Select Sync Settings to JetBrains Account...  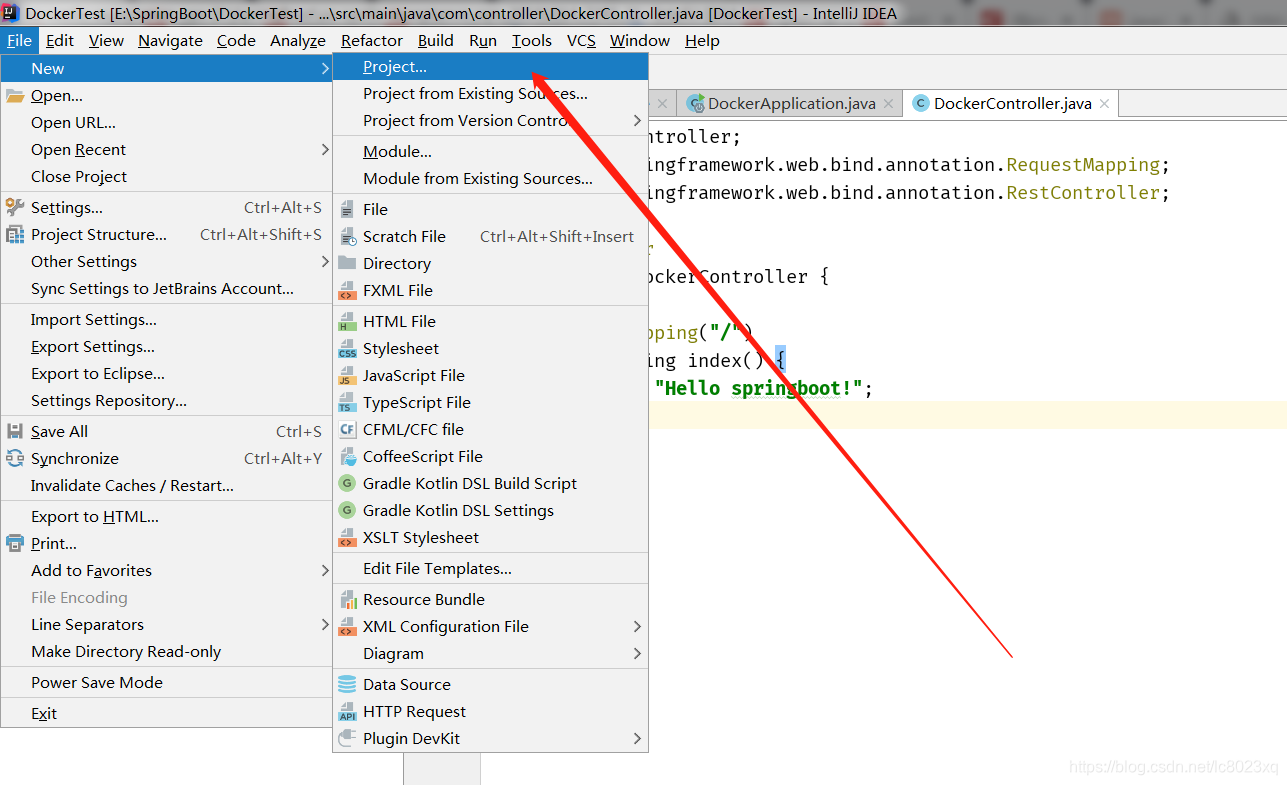click(x=166, y=288)
